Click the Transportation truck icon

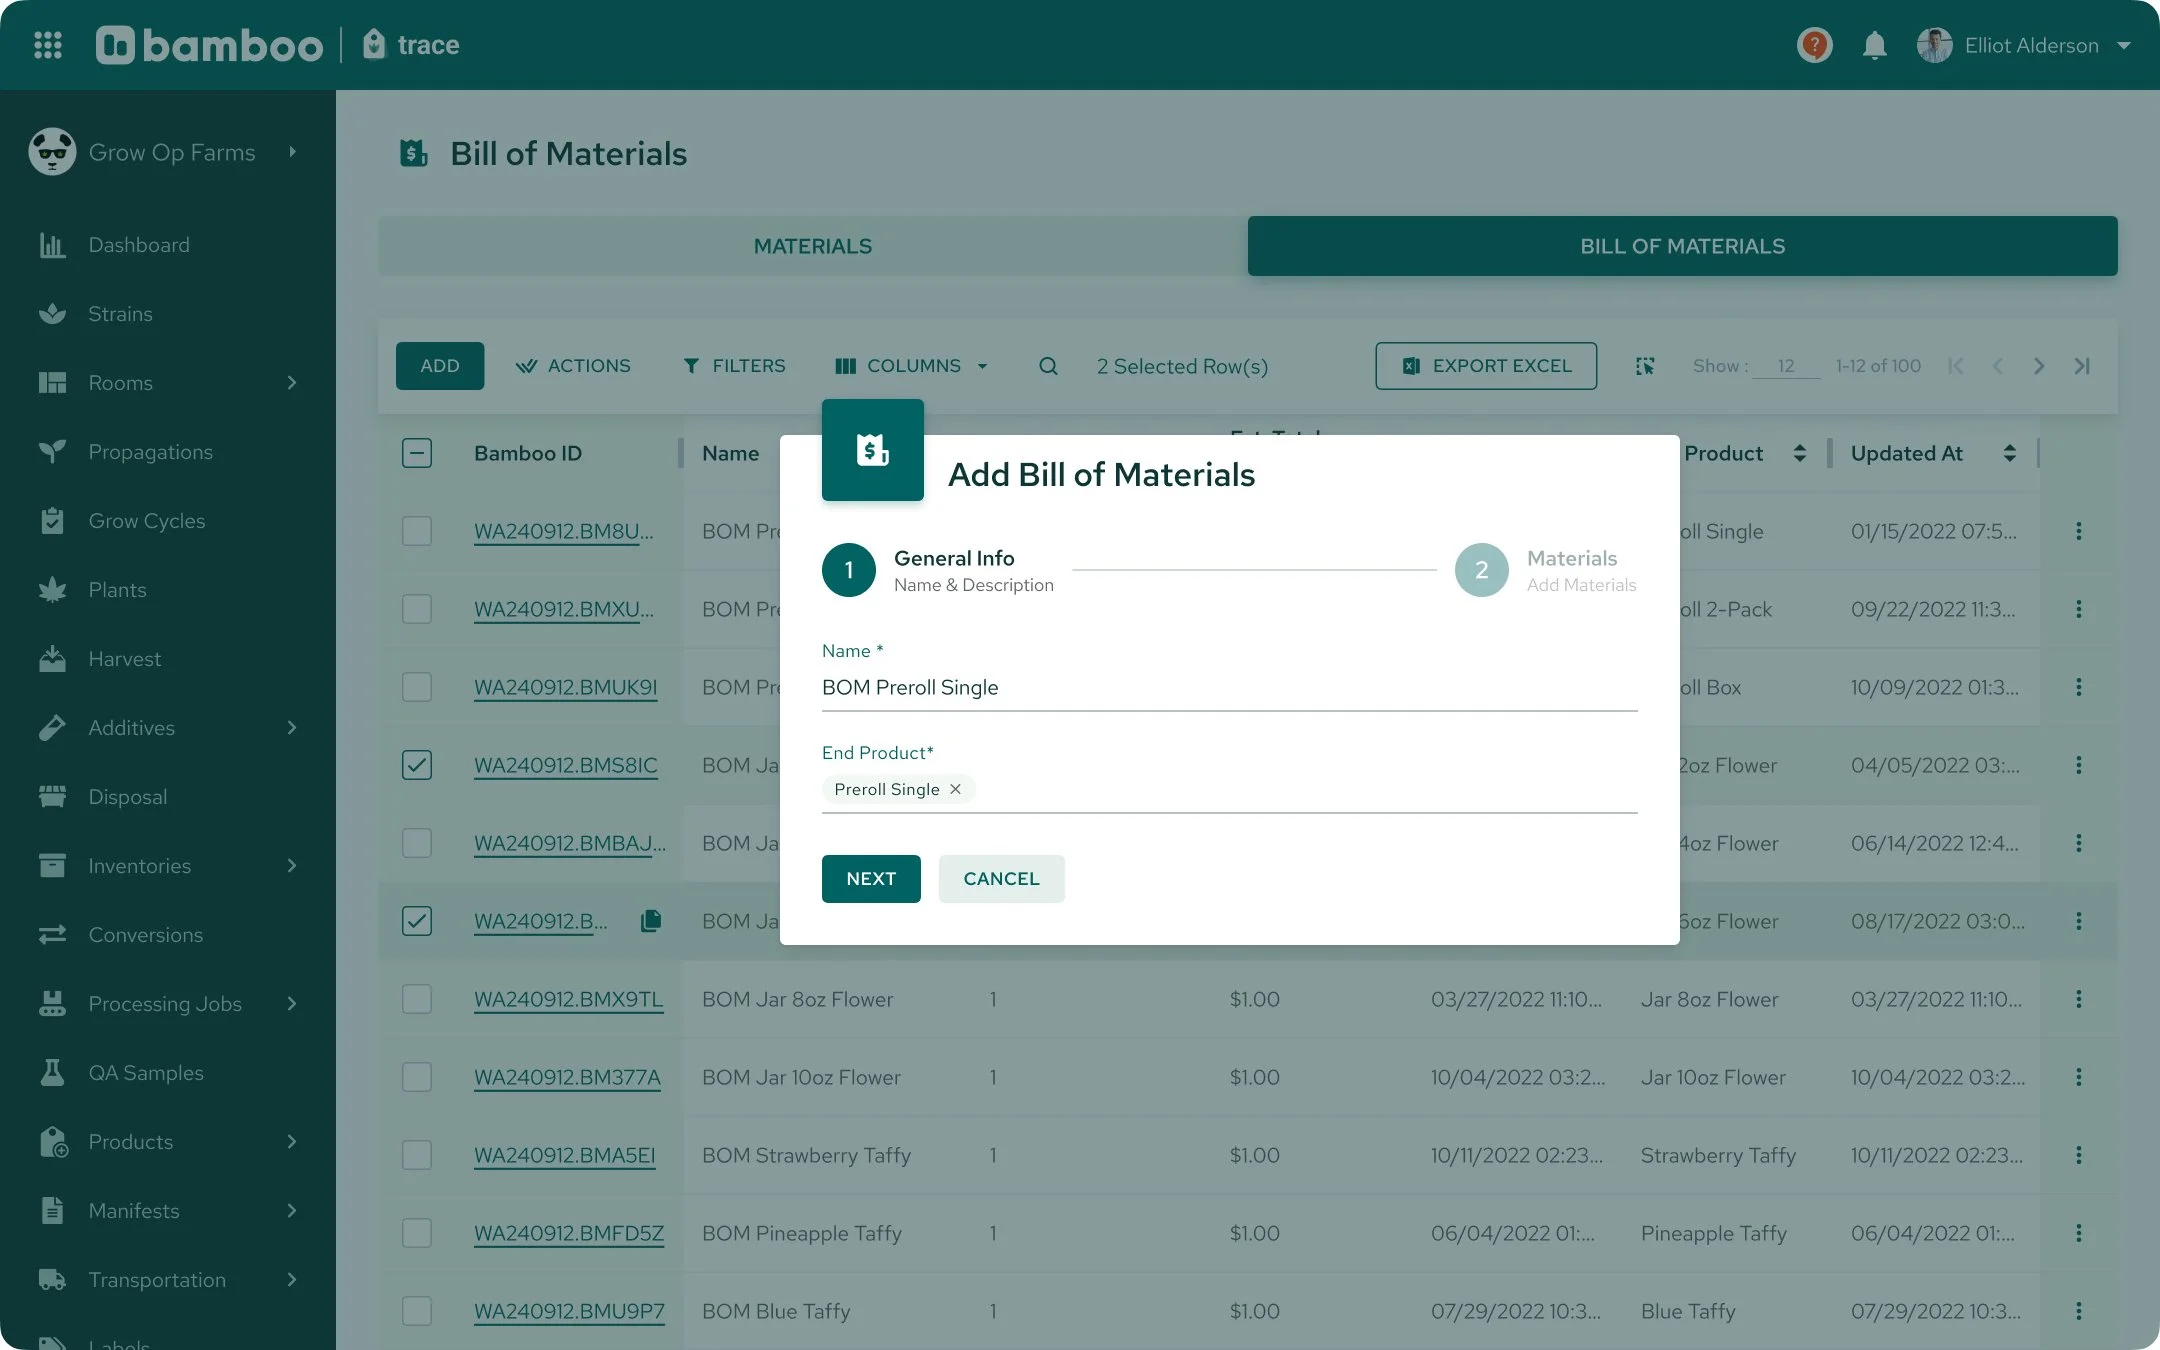pyautogui.click(x=52, y=1280)
